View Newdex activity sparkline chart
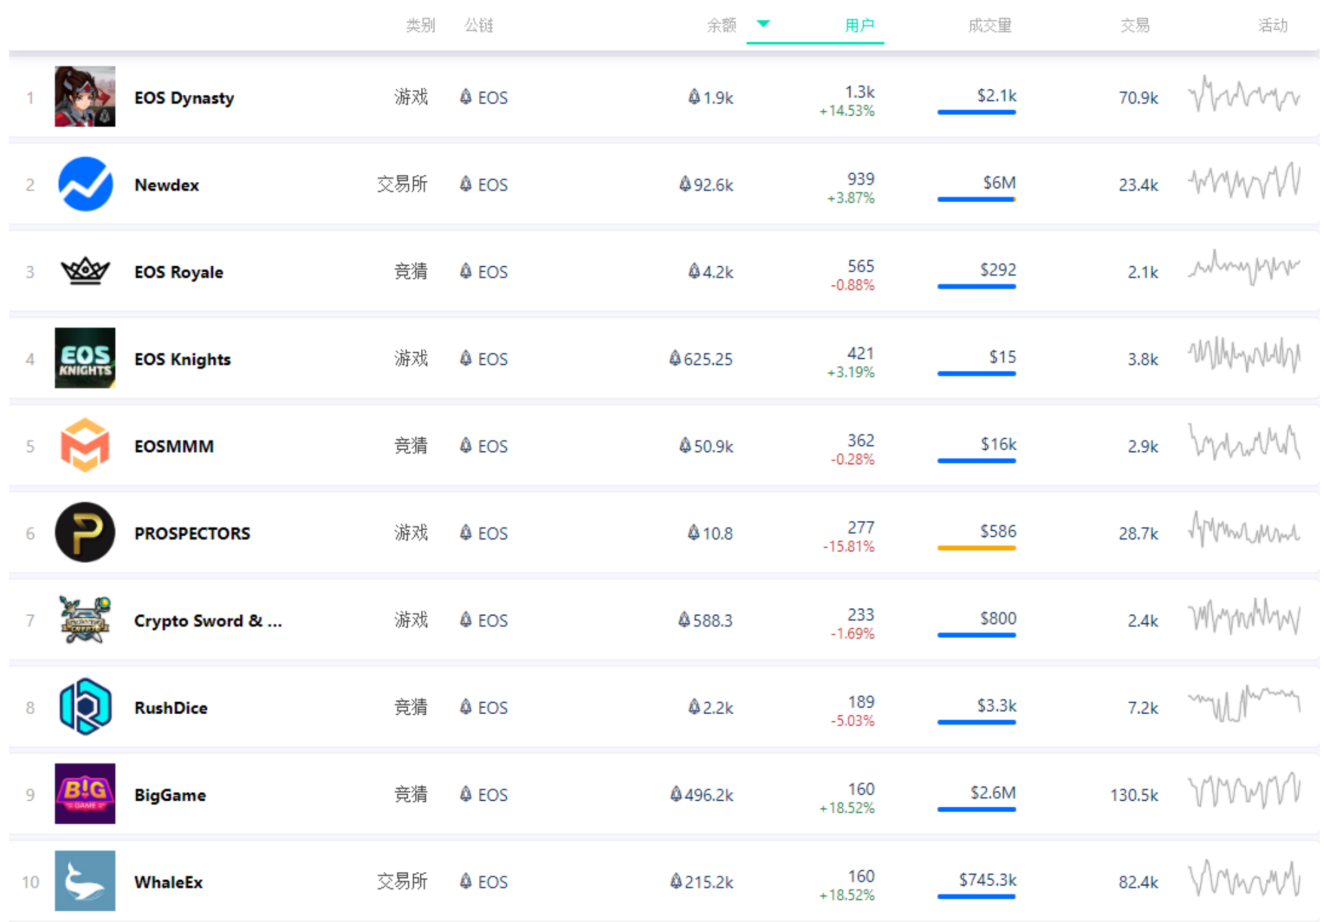This screenshot has width=1324, height=922. [x=1244, y=182]
